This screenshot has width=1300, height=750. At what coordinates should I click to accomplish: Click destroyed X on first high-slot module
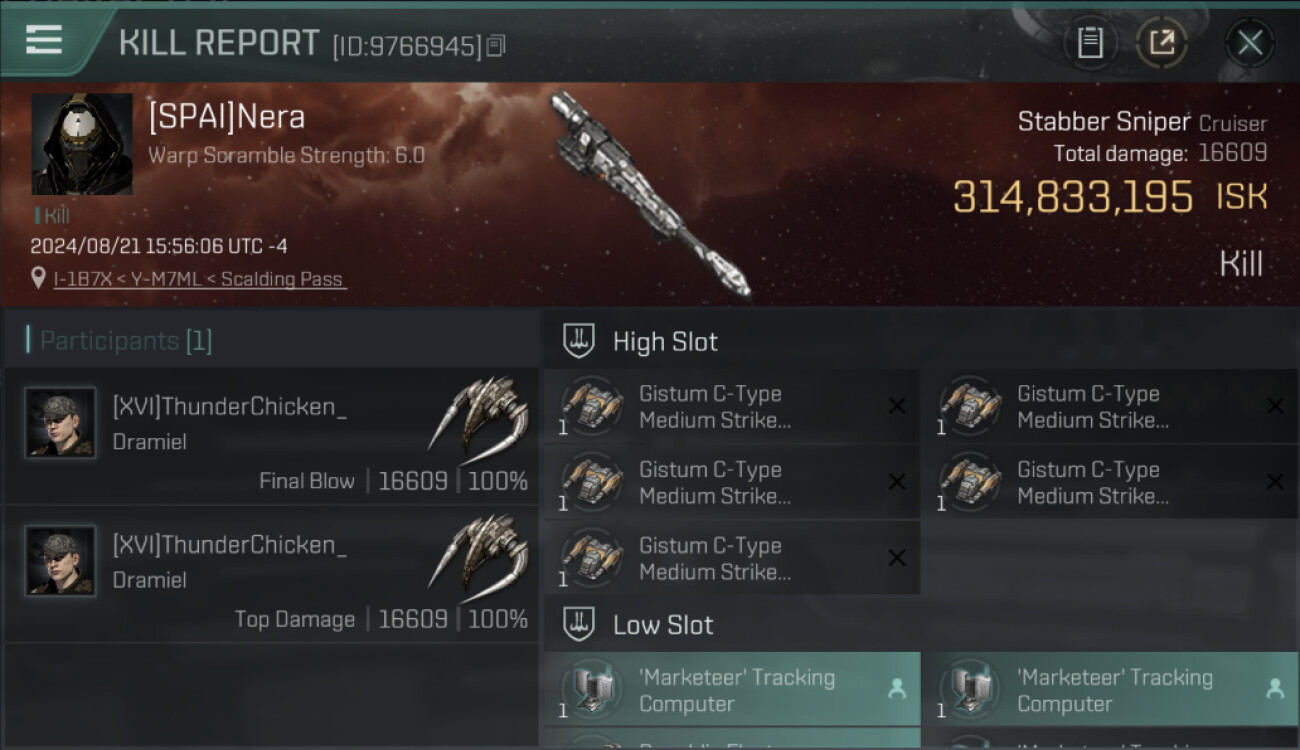(897, 406)
